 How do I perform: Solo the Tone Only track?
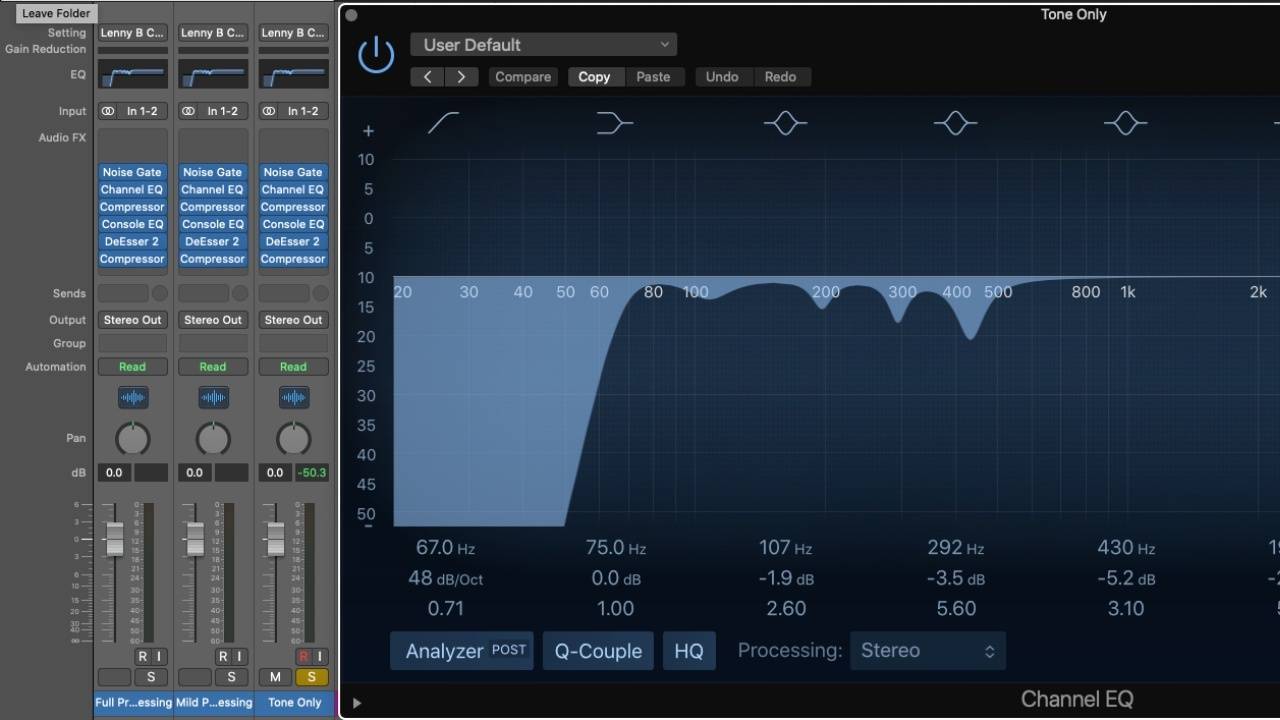click(x=312, y=677)
